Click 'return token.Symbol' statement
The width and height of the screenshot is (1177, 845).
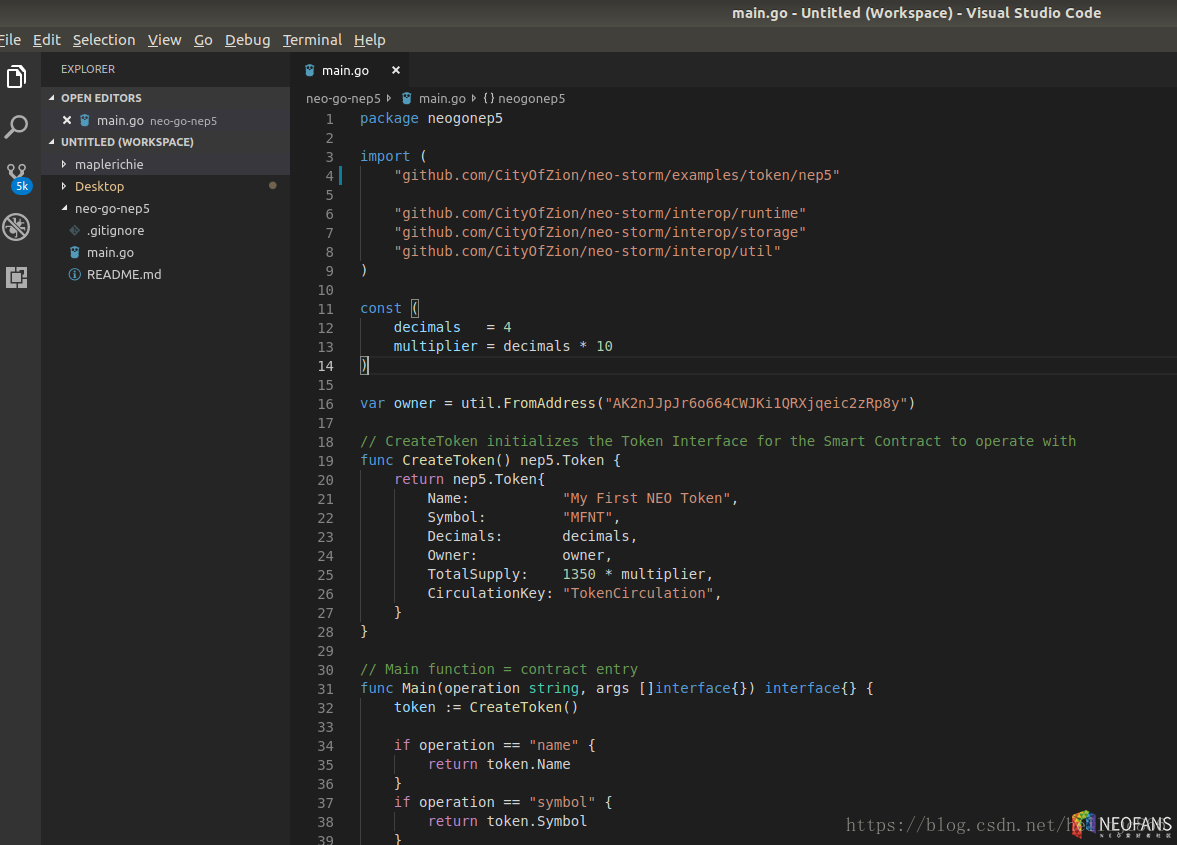[507, 821]
